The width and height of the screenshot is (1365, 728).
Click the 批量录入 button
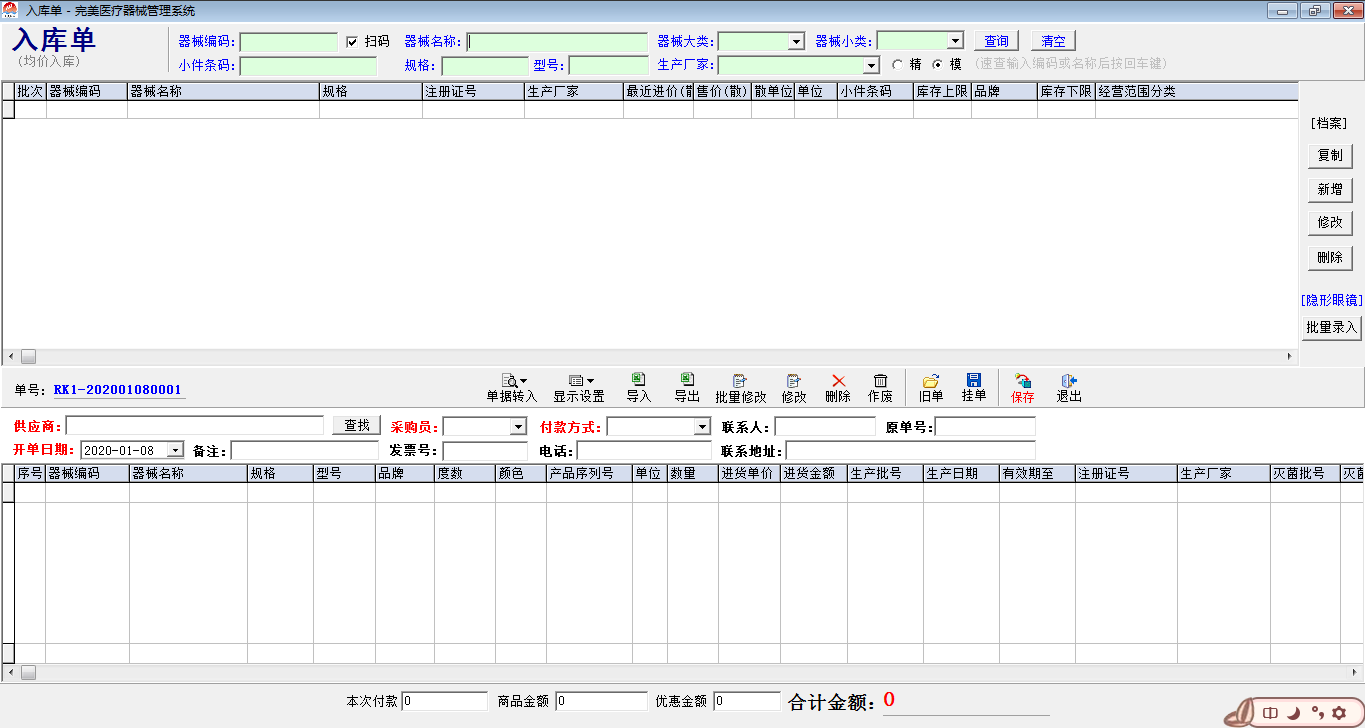[1331, 328]
